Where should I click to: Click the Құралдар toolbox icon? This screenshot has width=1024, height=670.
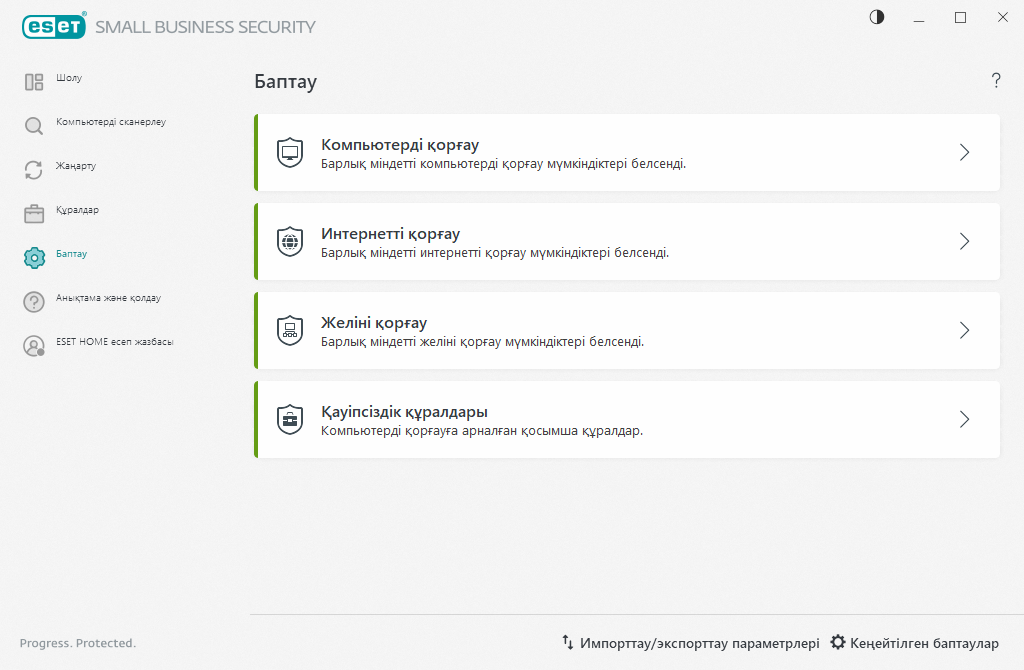point(34,214)
